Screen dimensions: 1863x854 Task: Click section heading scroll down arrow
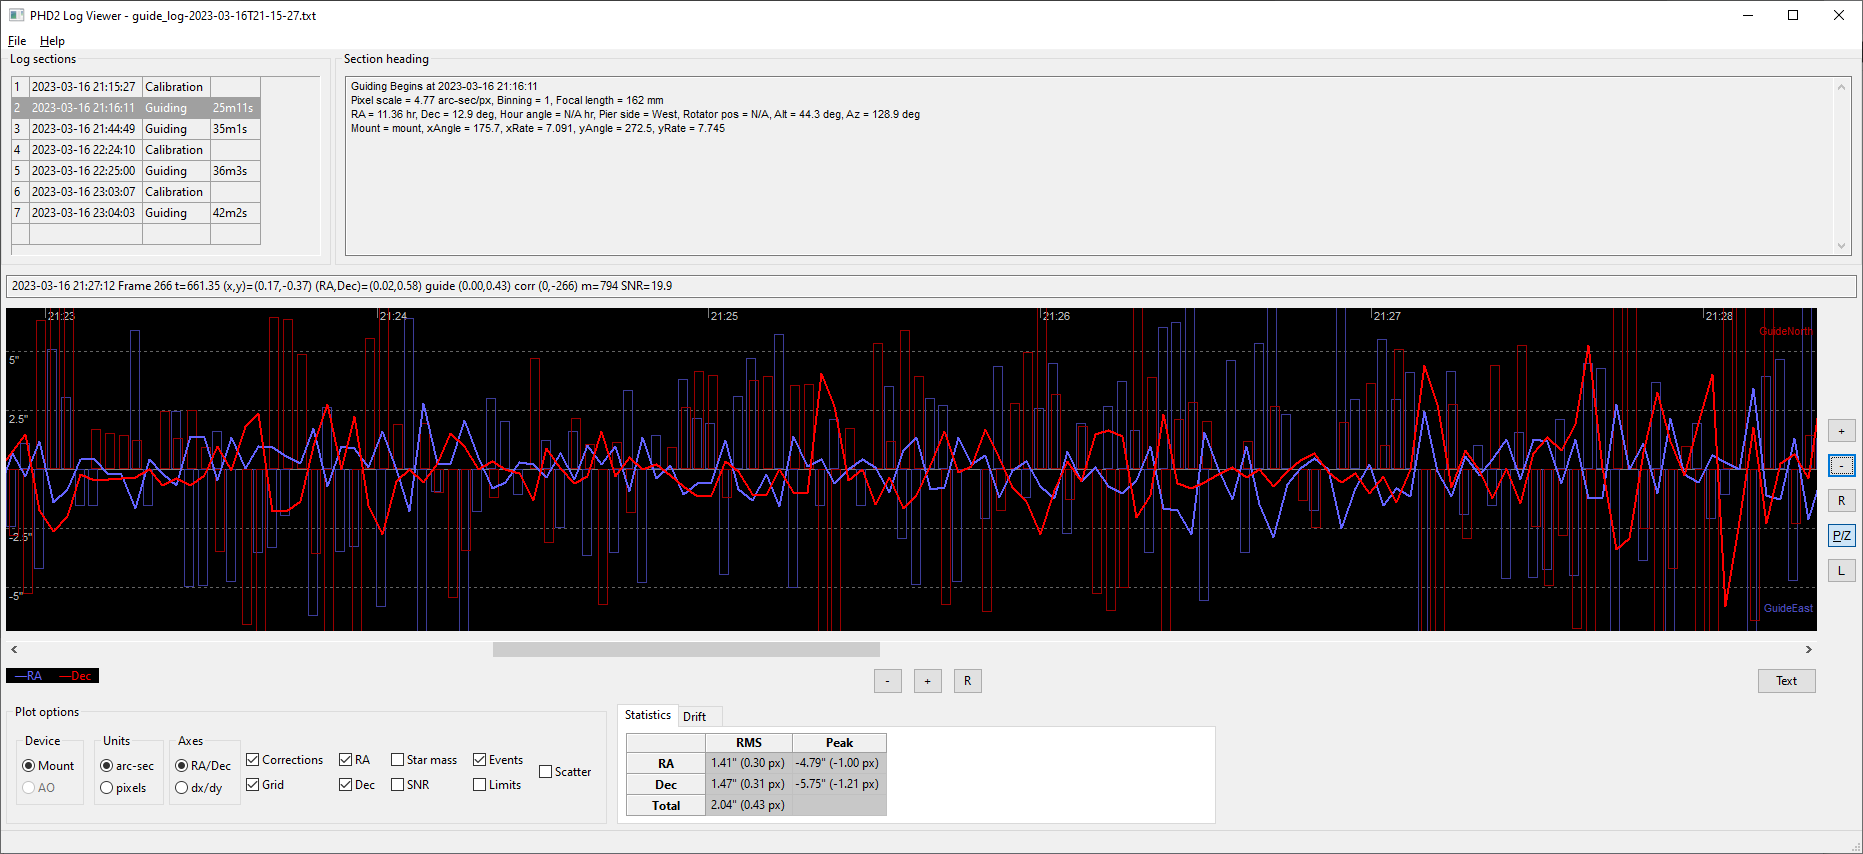point(1841,245)
